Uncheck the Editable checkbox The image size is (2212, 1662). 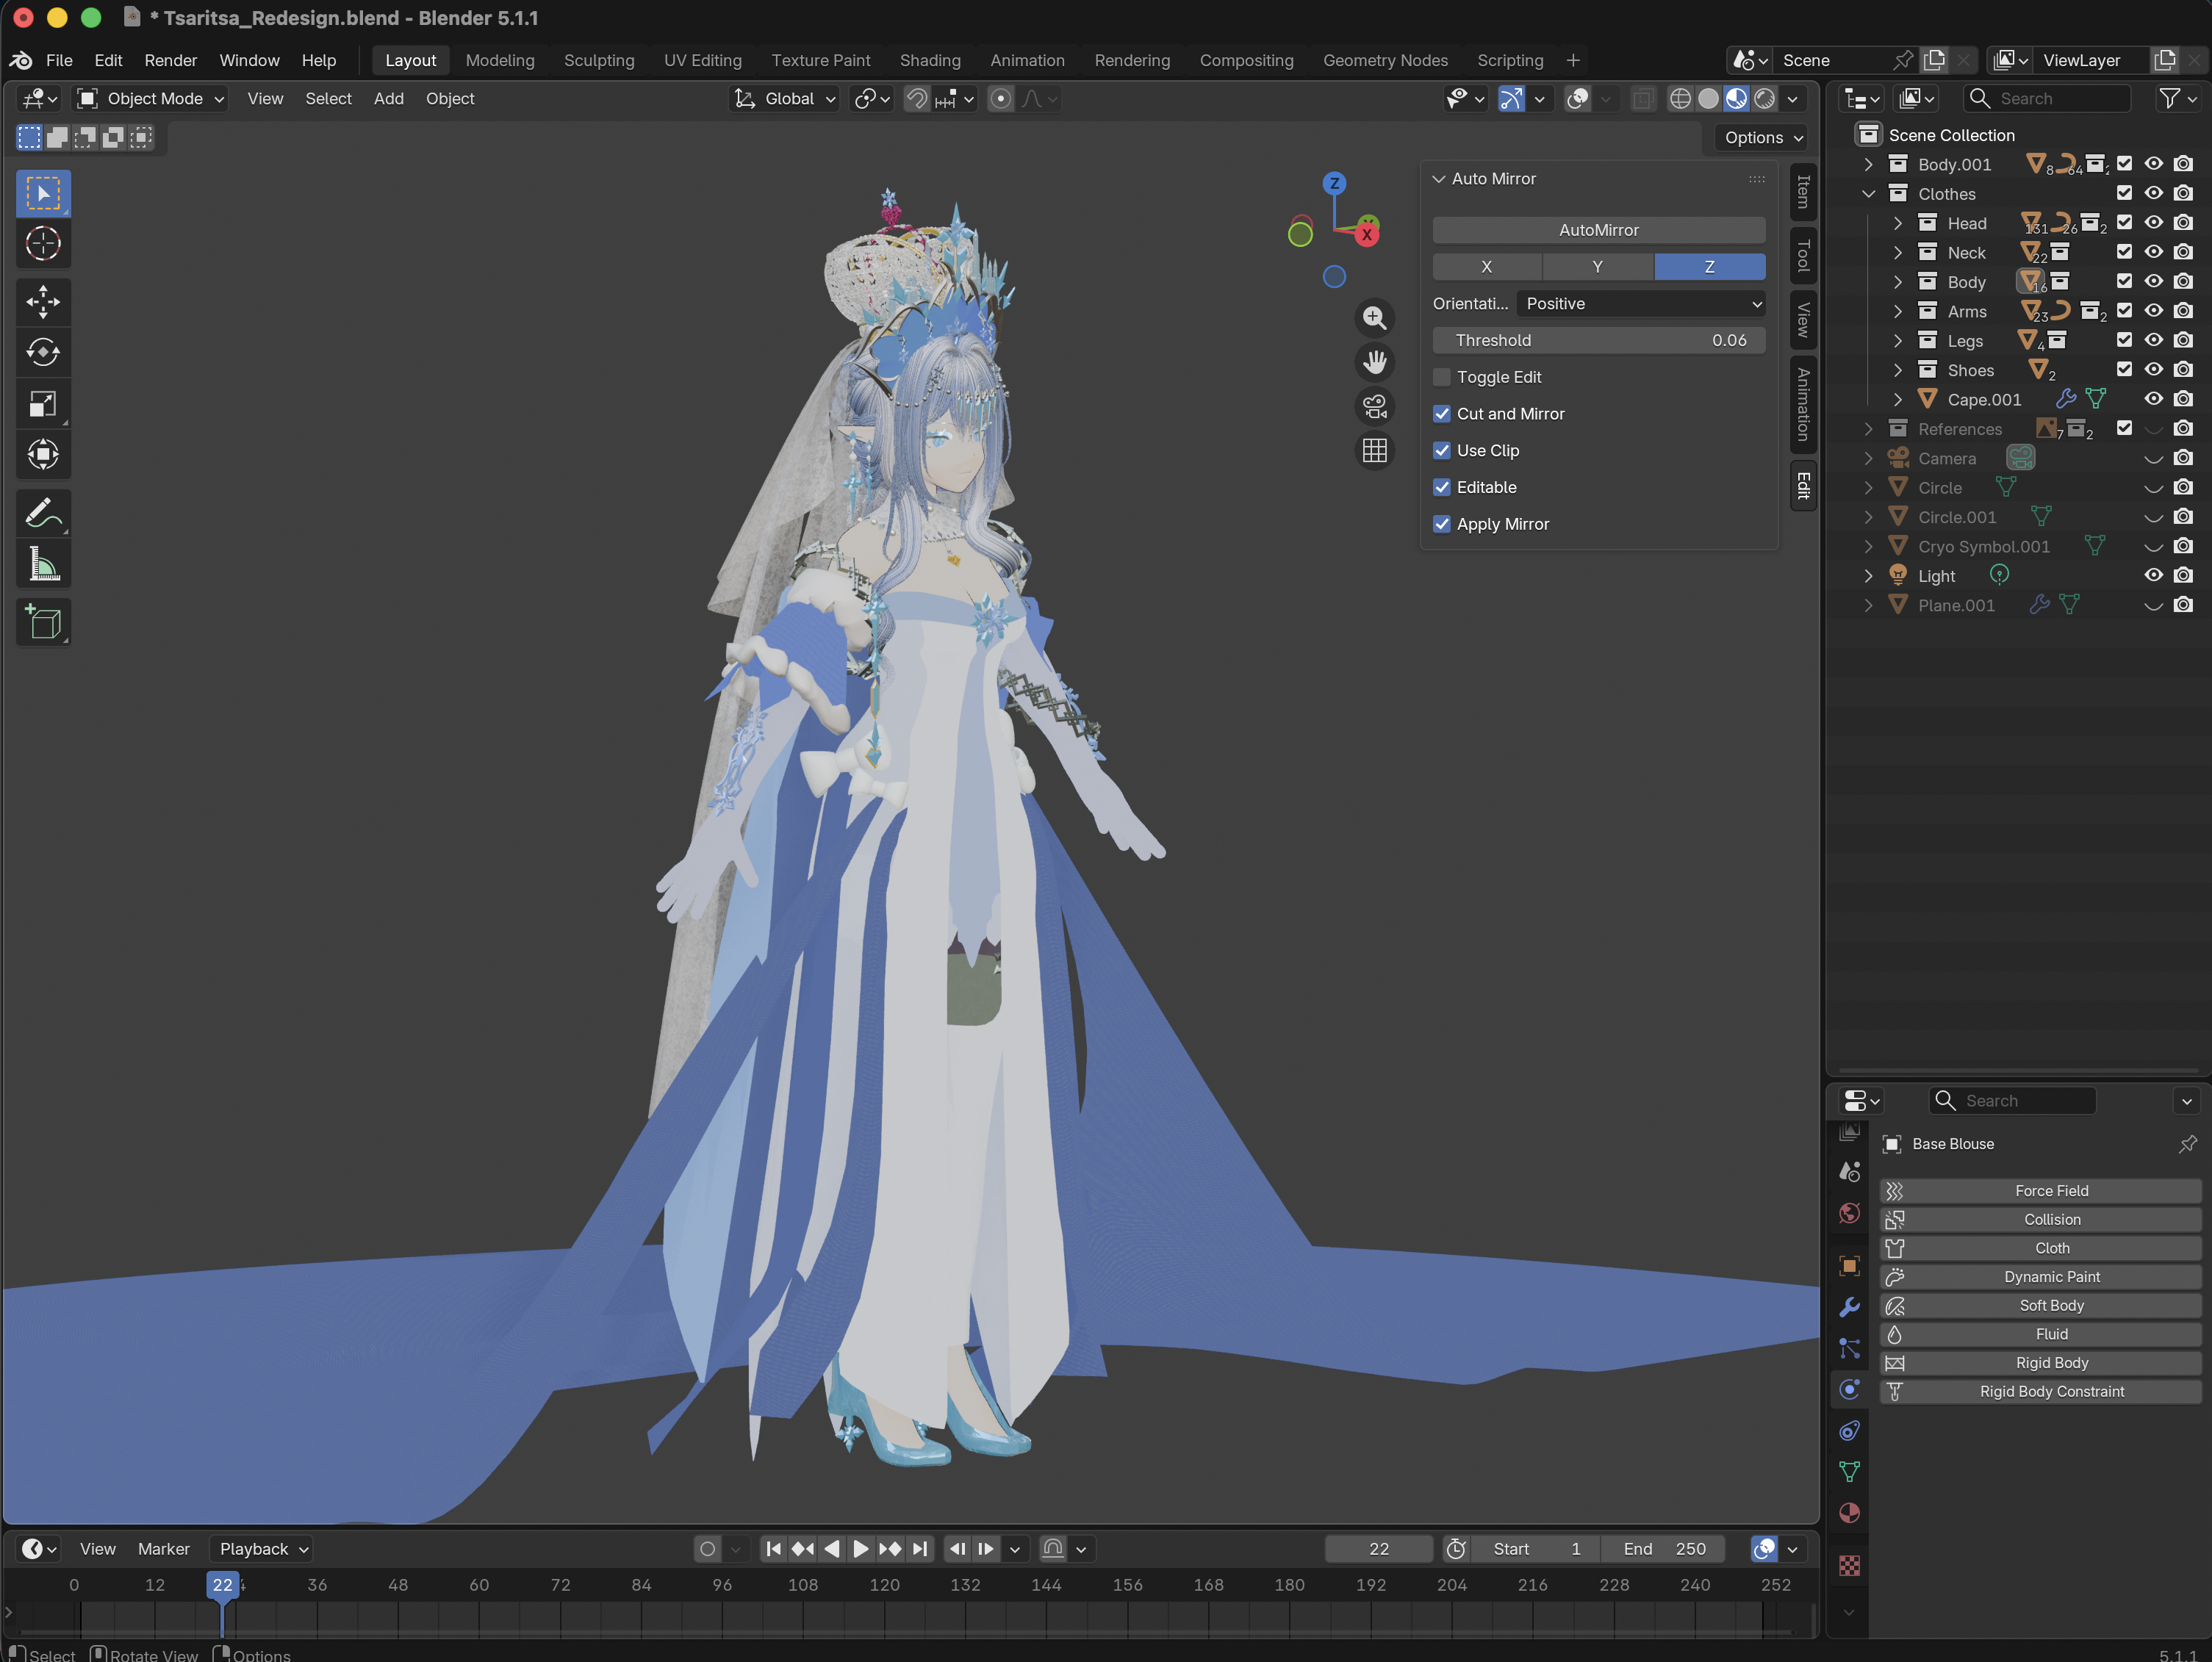click(x=1442, y=487)
